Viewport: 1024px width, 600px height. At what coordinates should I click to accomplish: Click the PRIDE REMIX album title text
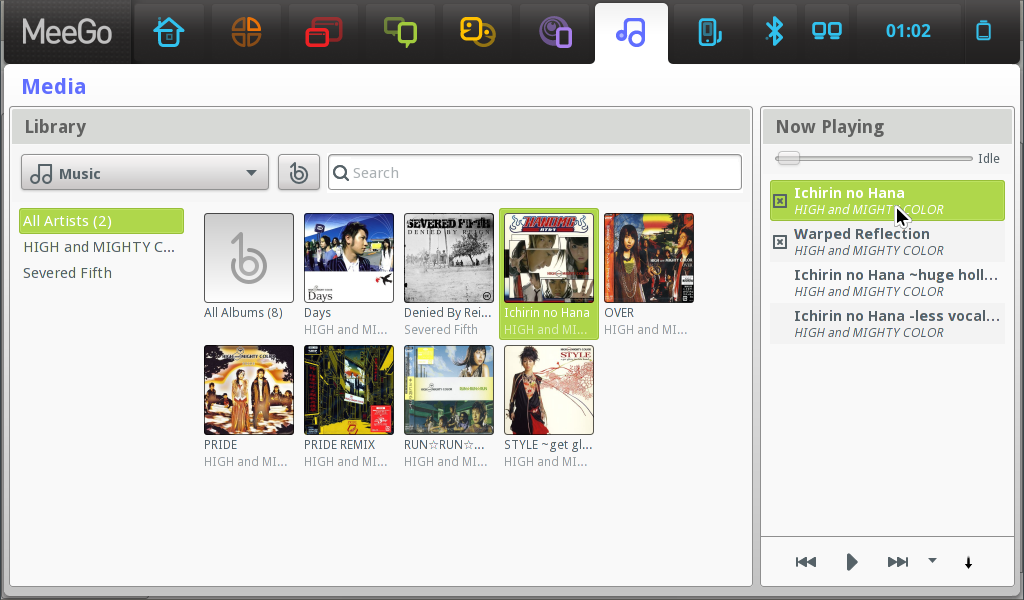[x=340, y=445]
